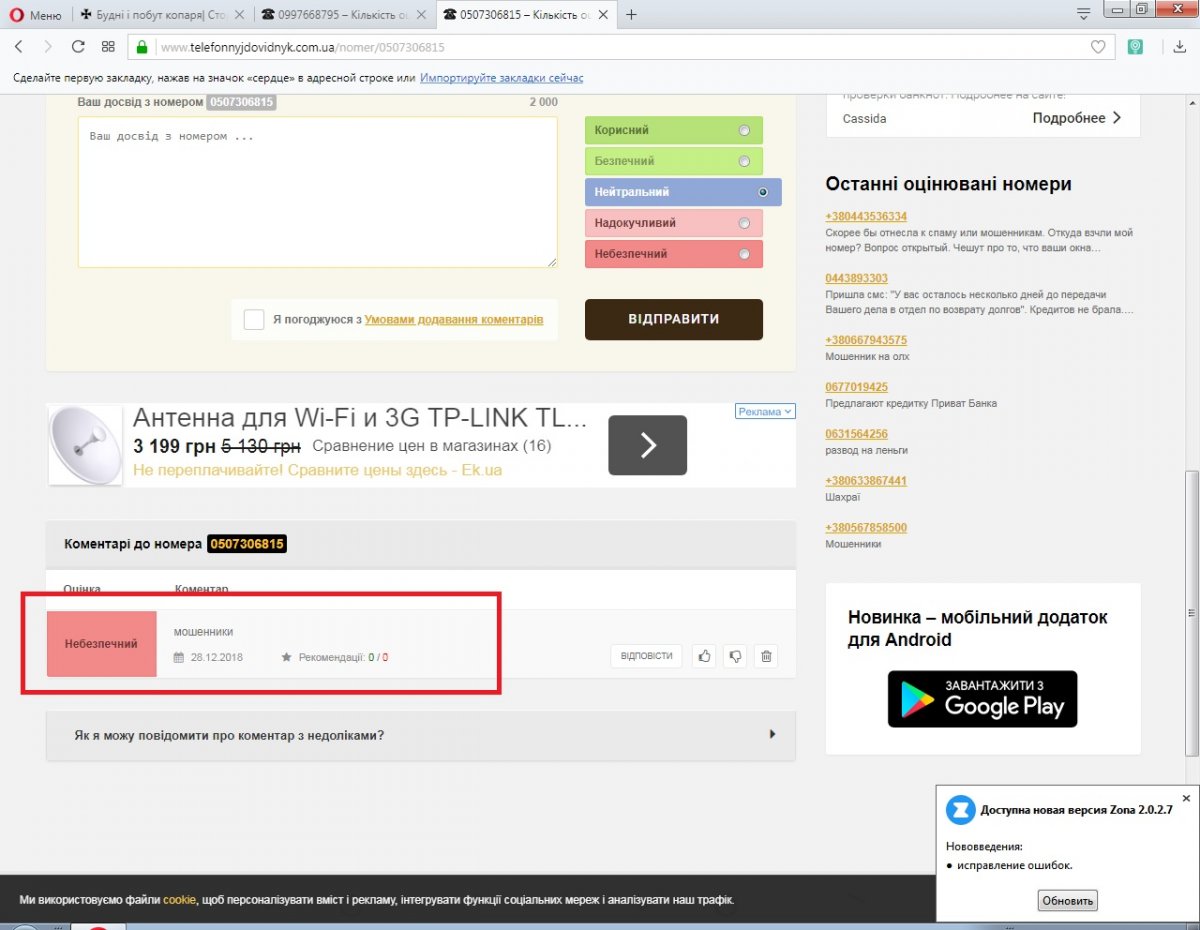The image size is (1200, 930).
Task: Open Speed Dial grid icon
Action: point(108,47)
